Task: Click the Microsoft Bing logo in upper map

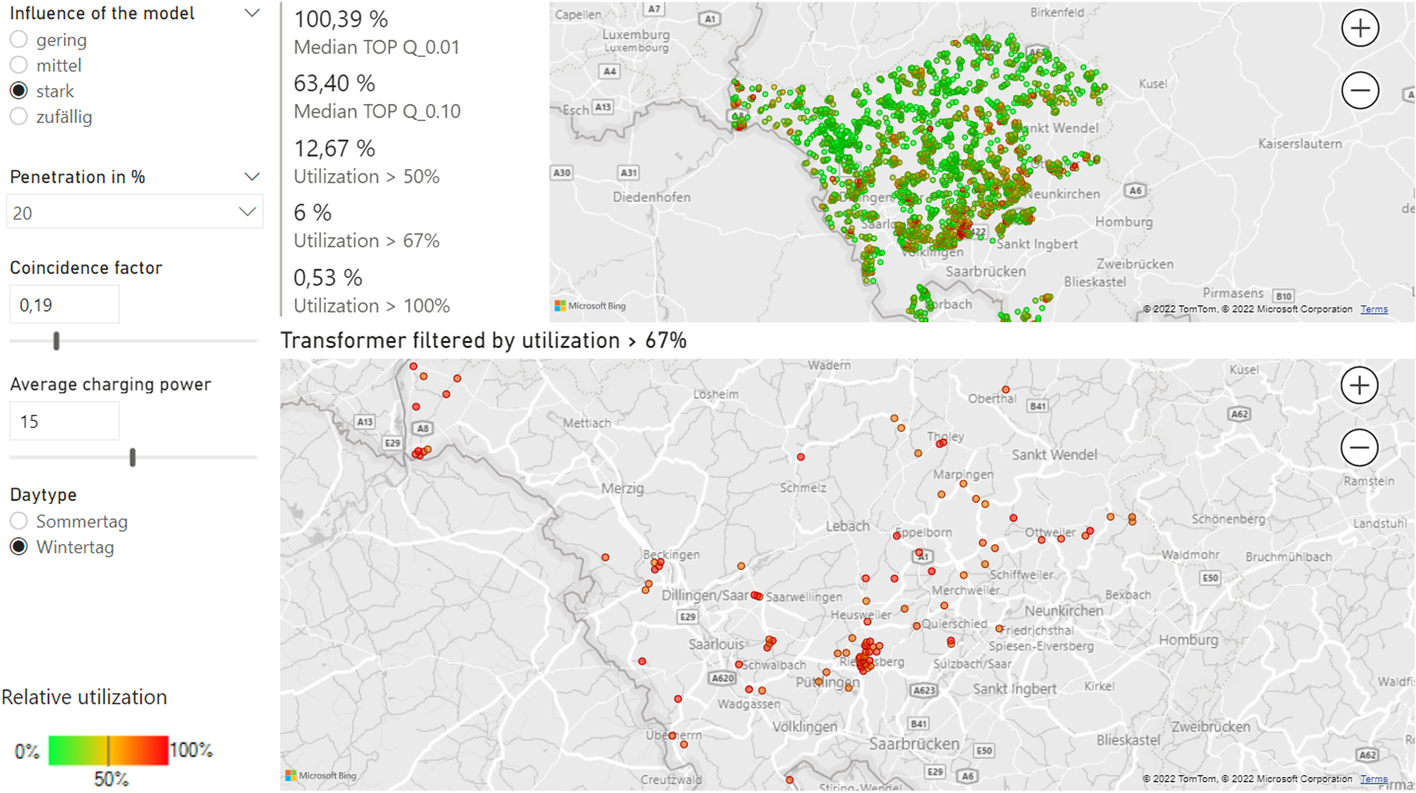Action: [590, 306]
